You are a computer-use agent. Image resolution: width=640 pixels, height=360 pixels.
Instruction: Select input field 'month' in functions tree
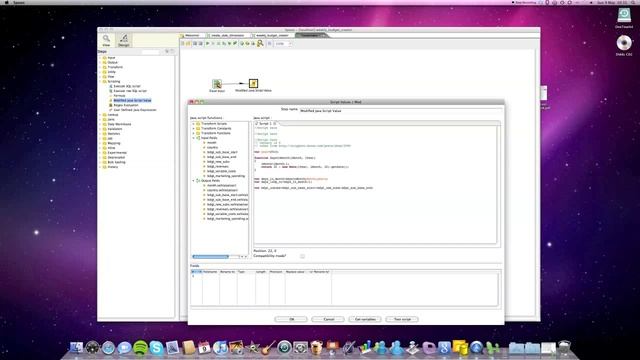211,143
